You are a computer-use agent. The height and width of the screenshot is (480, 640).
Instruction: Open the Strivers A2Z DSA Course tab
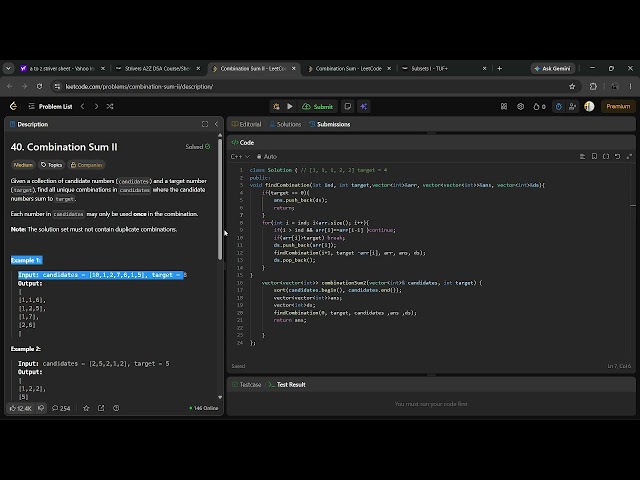tap(158, 69)
